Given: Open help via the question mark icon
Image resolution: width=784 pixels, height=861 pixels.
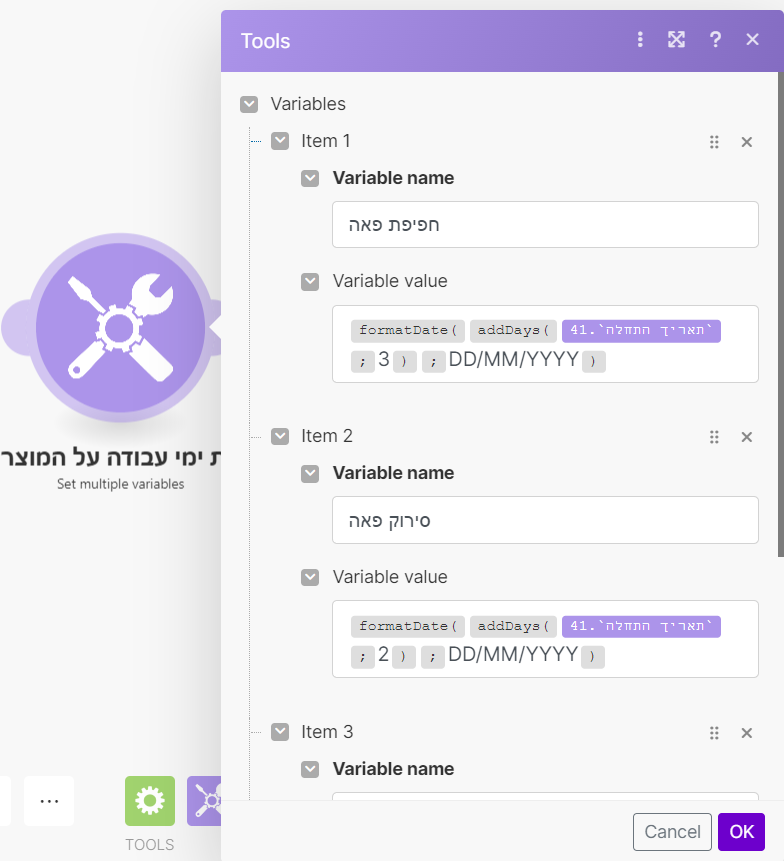Looking at the screenshot, I should click(x=715, y=40).
